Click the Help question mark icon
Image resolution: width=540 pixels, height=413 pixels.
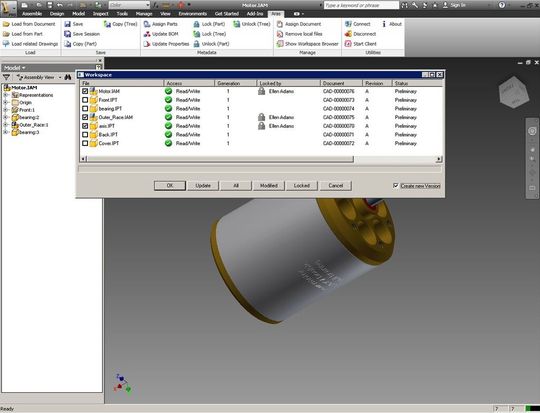tap(502, 5)
